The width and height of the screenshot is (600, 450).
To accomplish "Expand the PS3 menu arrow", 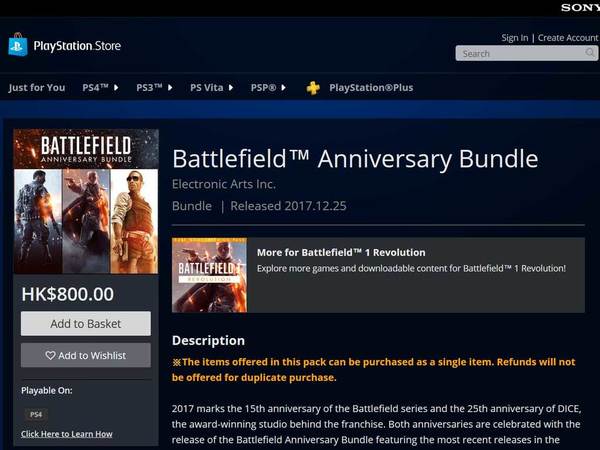I will (170, 88).
